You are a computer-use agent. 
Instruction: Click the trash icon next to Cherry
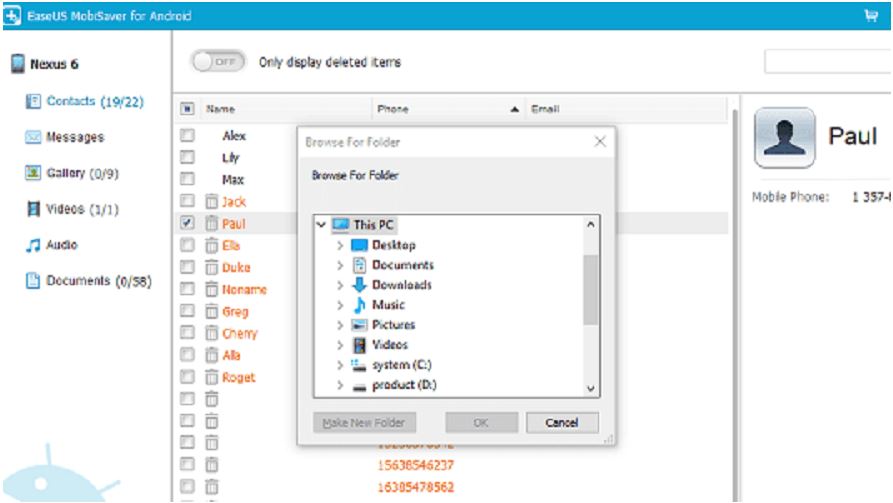(x=211, y=333)
